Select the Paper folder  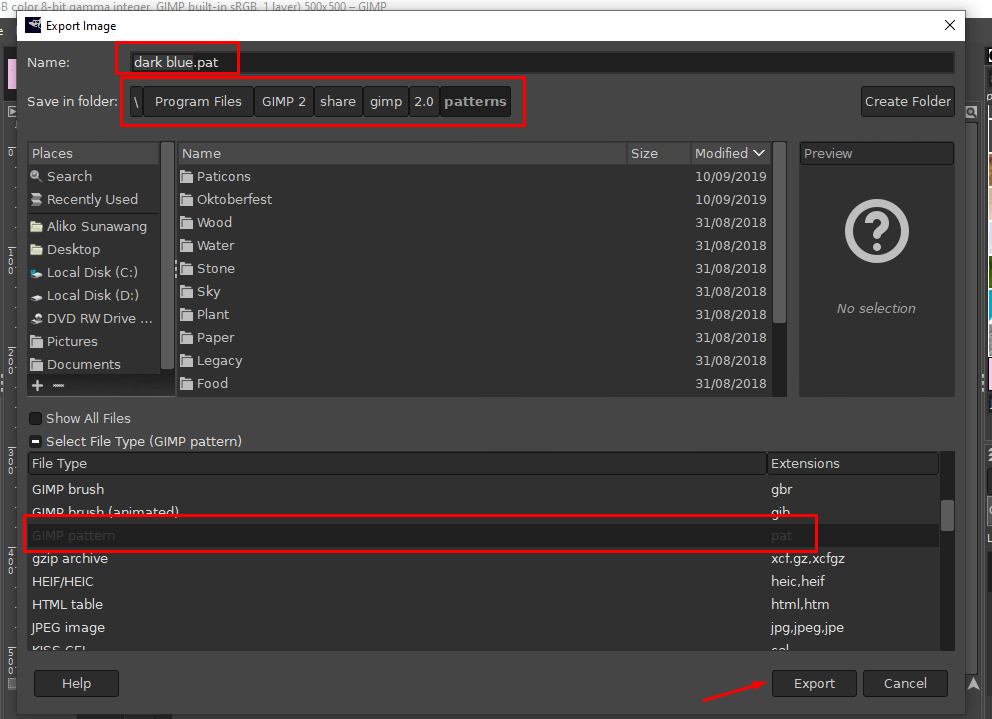[474, 337]
